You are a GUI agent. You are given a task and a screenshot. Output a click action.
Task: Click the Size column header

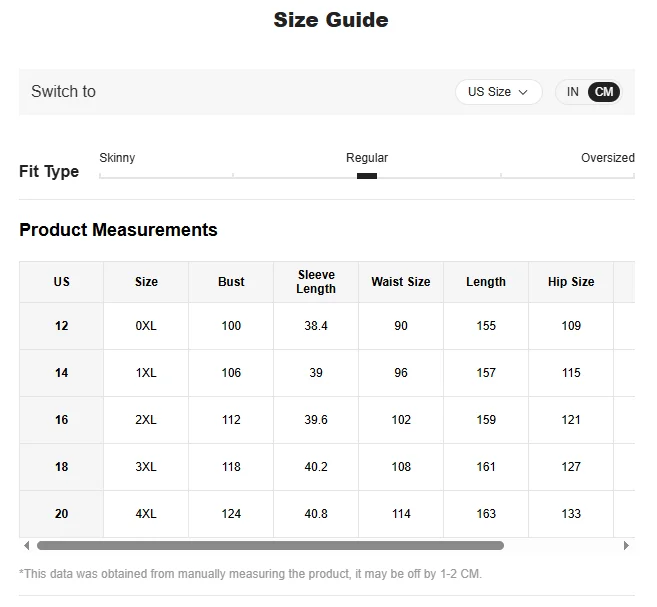146,282
